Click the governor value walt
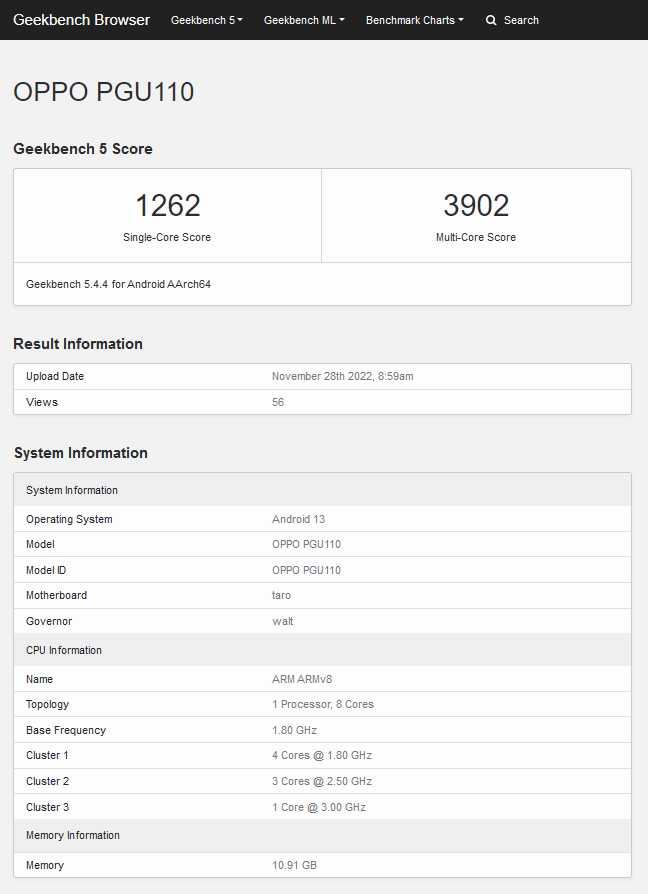Image resolution: width=648 pixels, height=894 pixels. click(282, 621)
